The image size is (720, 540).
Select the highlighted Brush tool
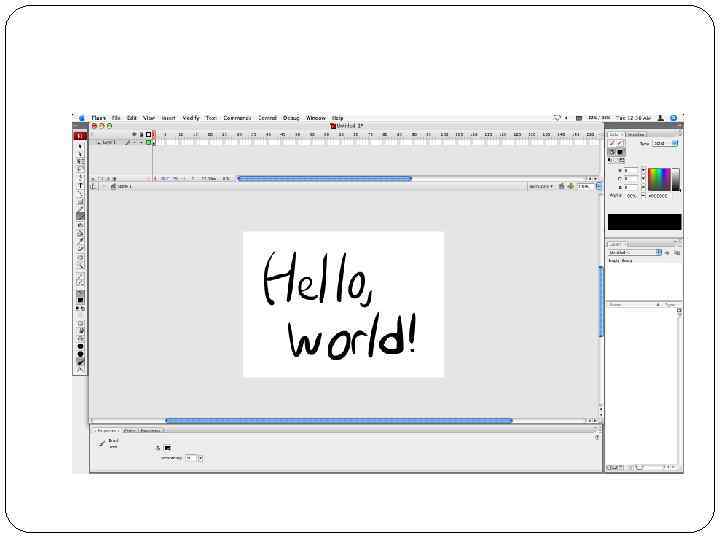click(x=80, y=216)
